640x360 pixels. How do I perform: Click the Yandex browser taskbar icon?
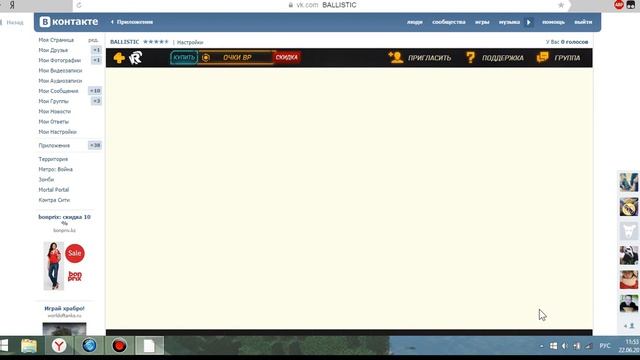[x=59, y=346]
